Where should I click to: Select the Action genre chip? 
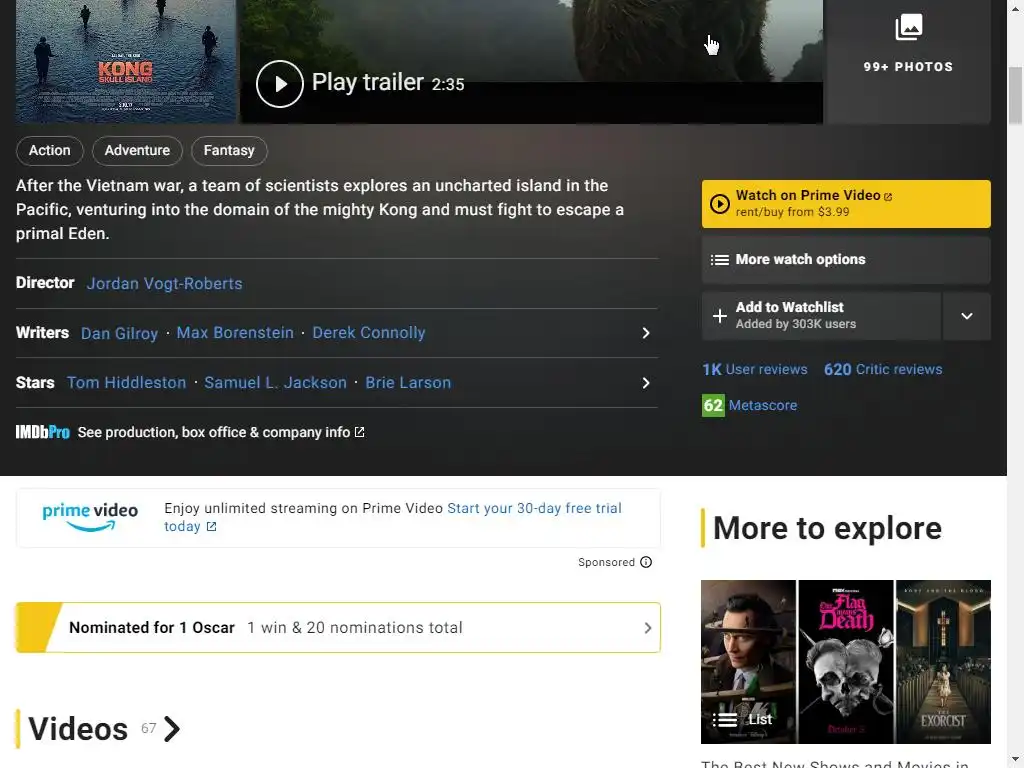tap(50, 150)
